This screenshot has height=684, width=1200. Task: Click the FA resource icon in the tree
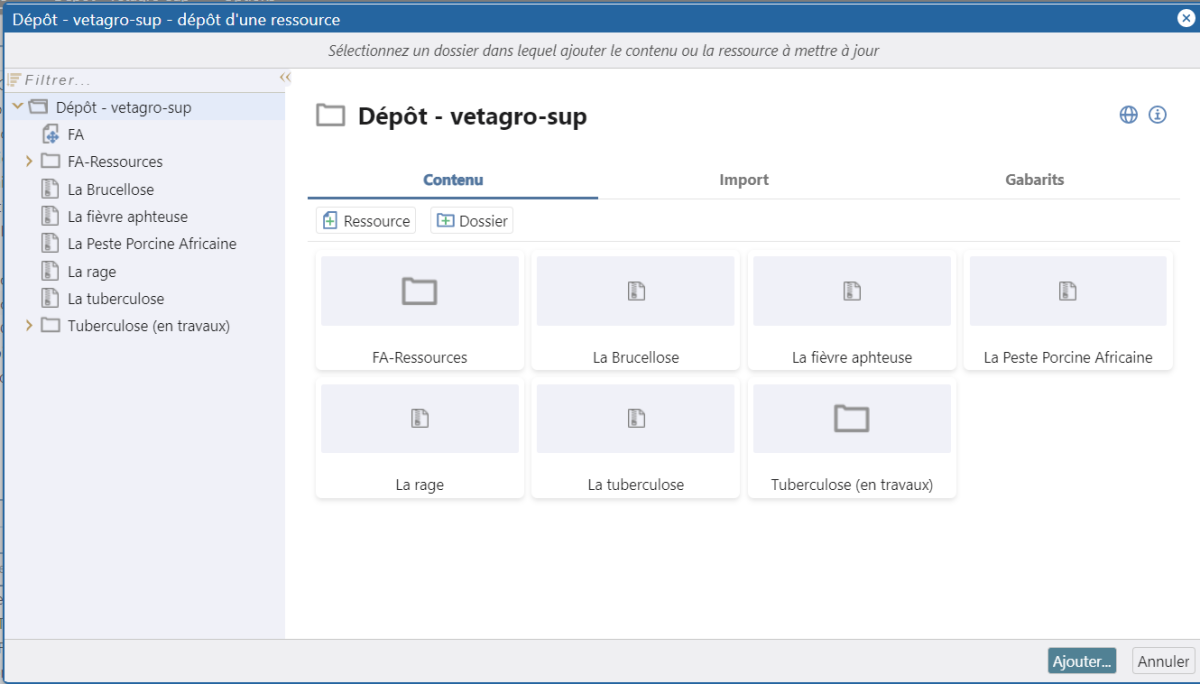(x=51, y=134)
